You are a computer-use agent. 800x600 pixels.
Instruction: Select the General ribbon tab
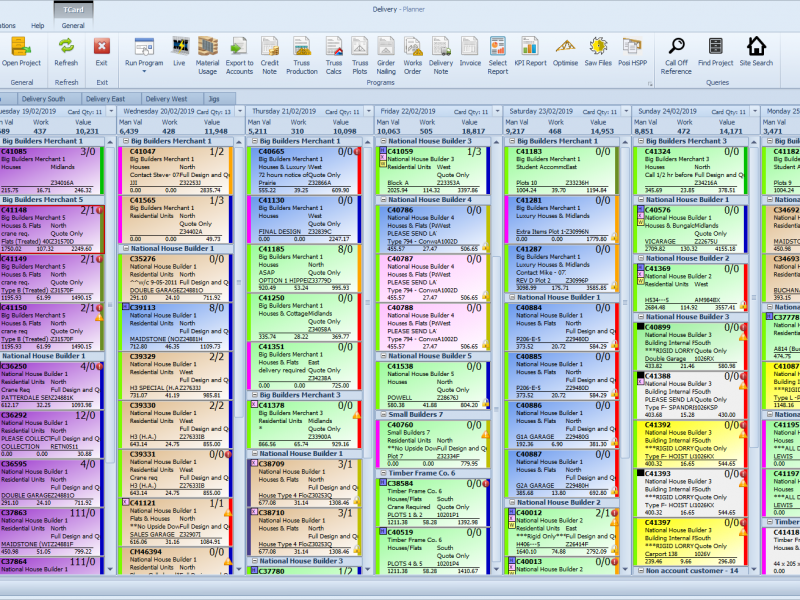[73, 26]
